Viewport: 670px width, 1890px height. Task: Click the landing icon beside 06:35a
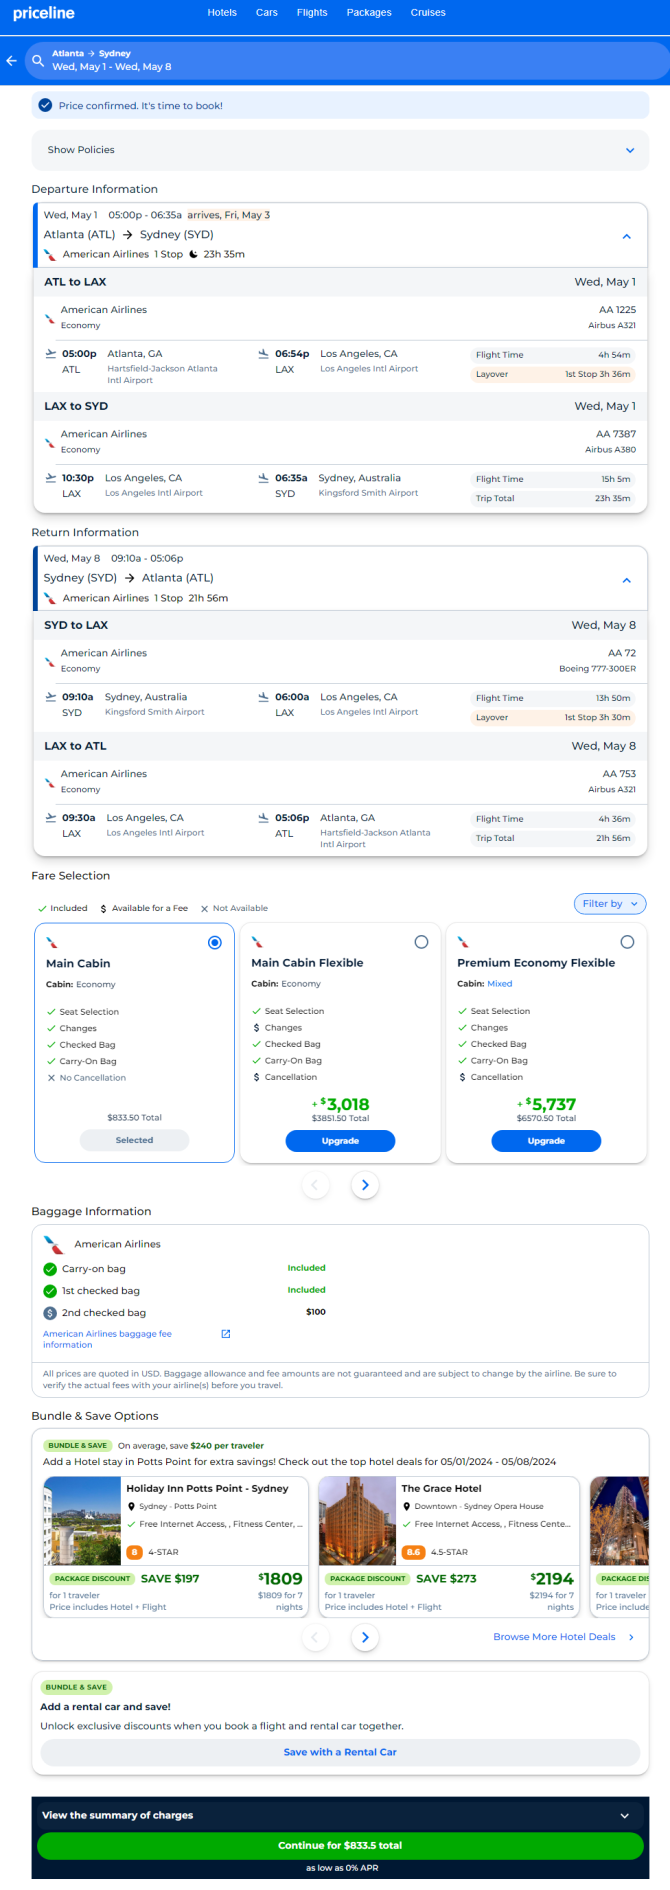click(x=264, y=477)
